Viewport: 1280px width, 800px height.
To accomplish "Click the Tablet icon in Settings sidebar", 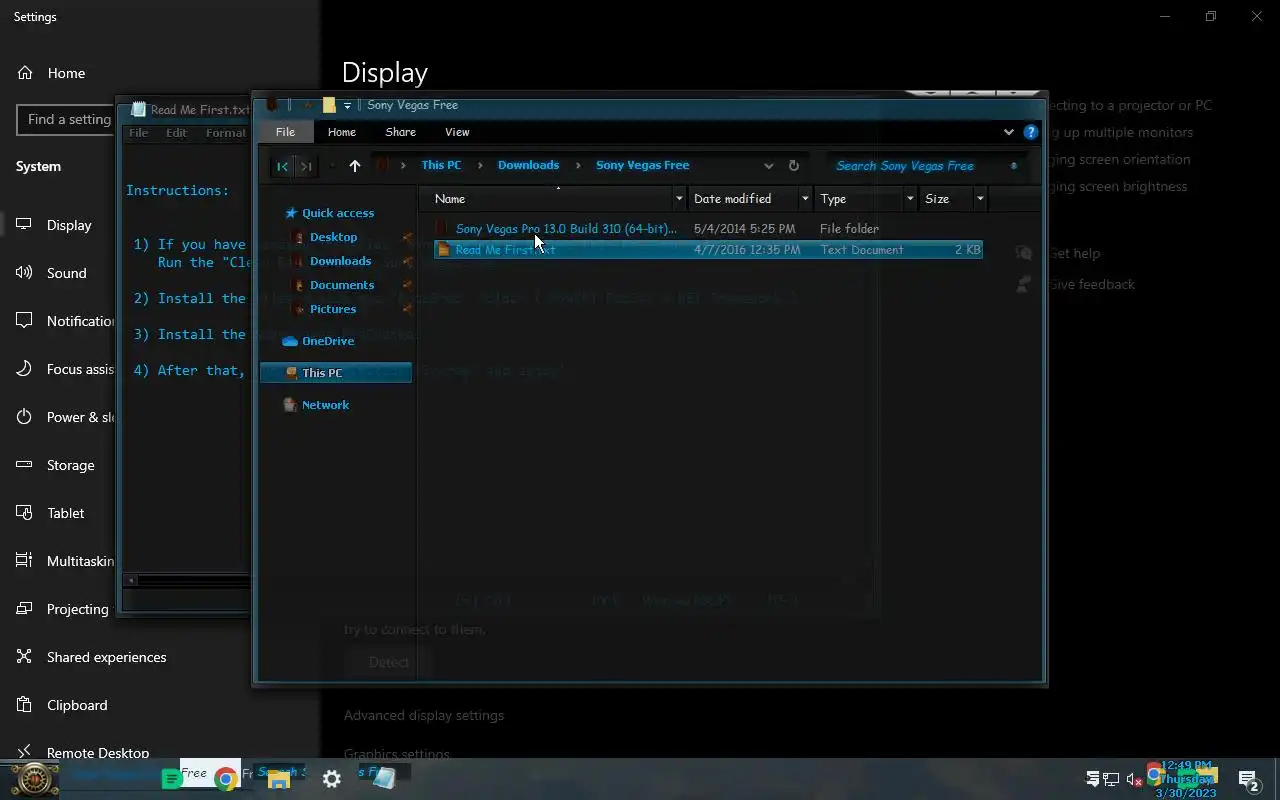I will (24, 513).
